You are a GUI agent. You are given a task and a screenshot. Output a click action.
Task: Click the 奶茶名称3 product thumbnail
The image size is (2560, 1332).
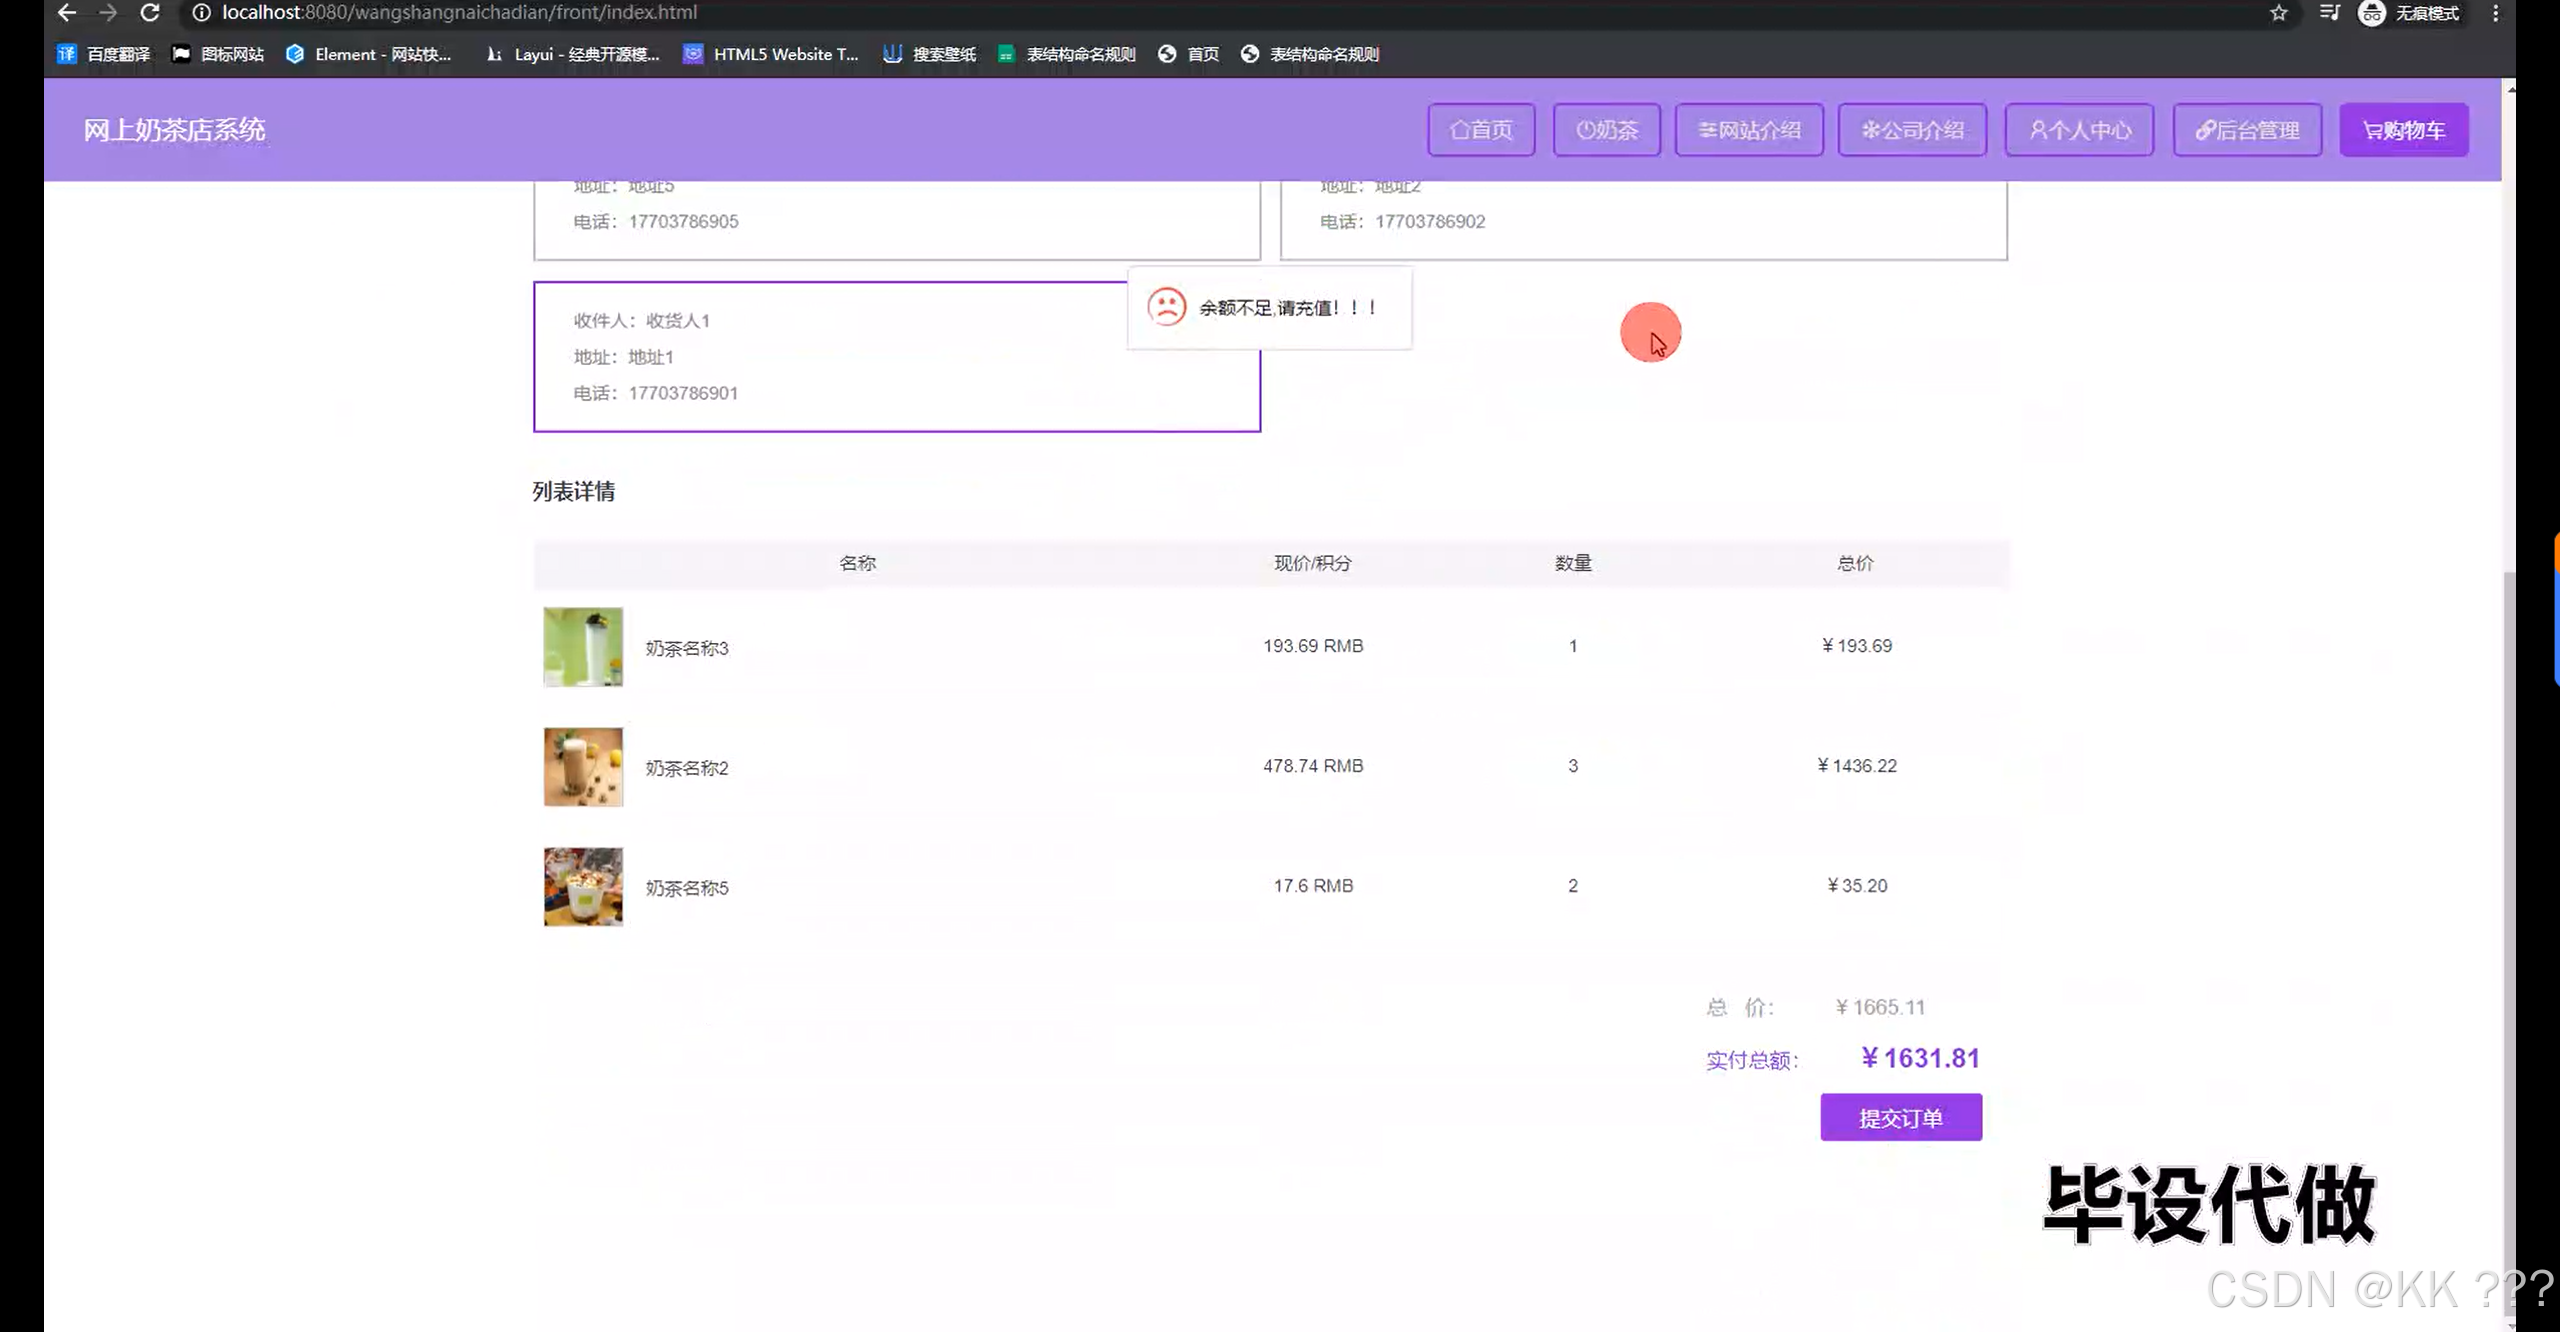click(x=583, y=647)
